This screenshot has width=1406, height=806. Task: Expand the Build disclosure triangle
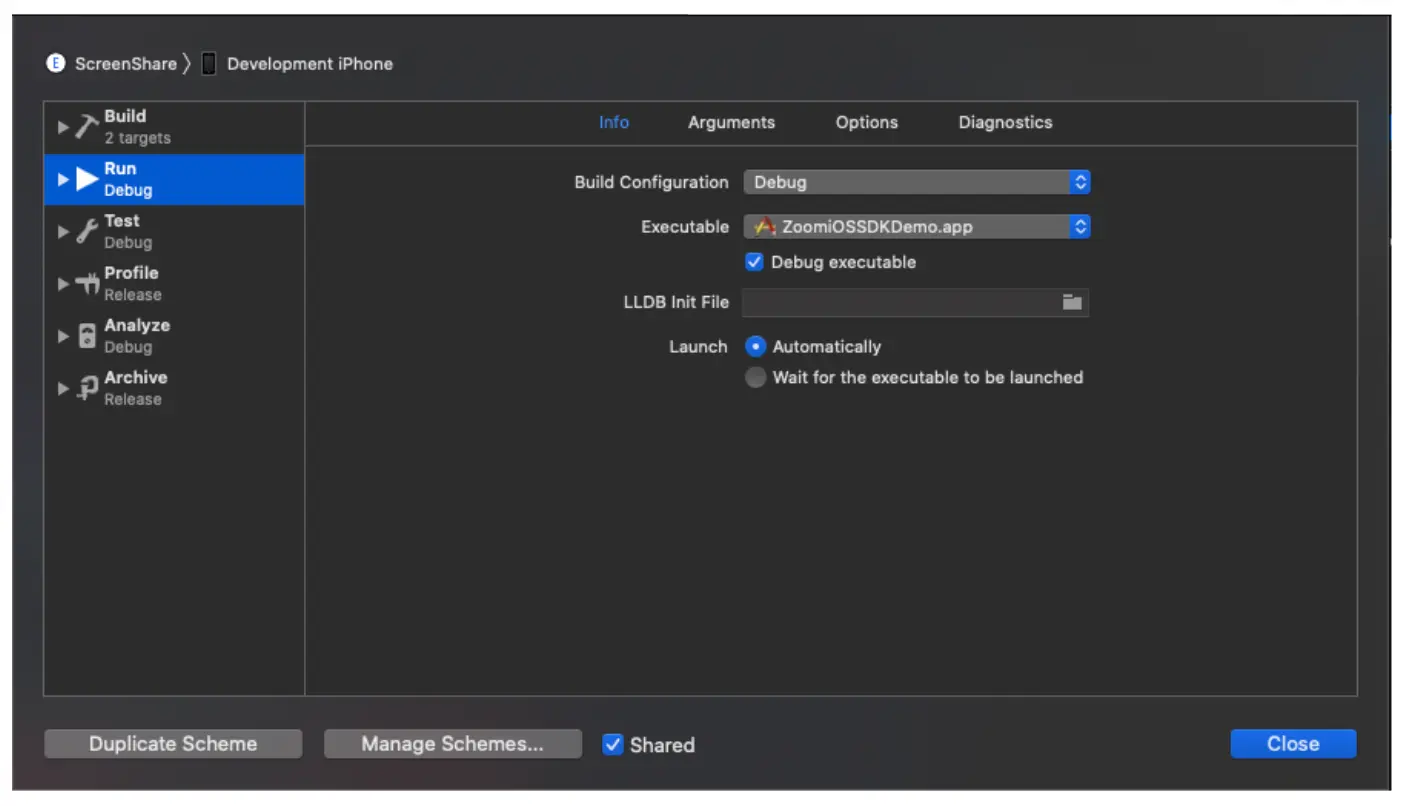click(x=62, y=127)
